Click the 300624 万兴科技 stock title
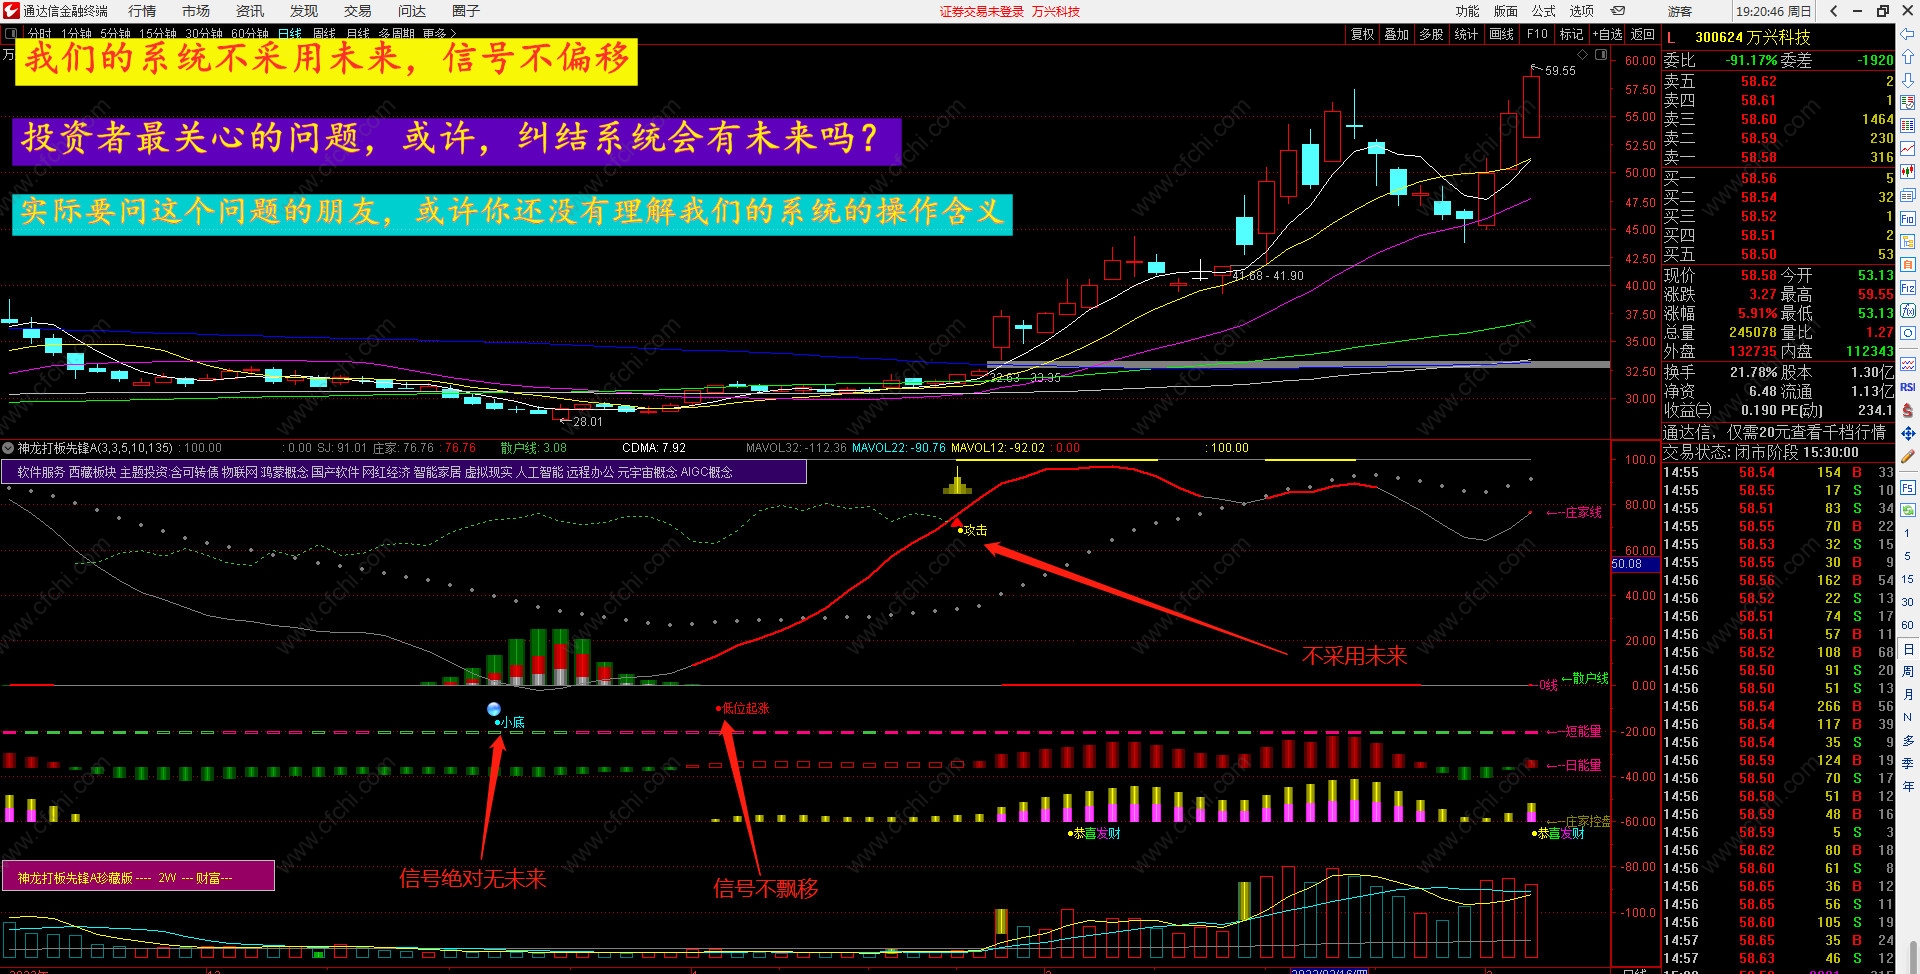The image size is (1920, 974). click(1753, 37)
